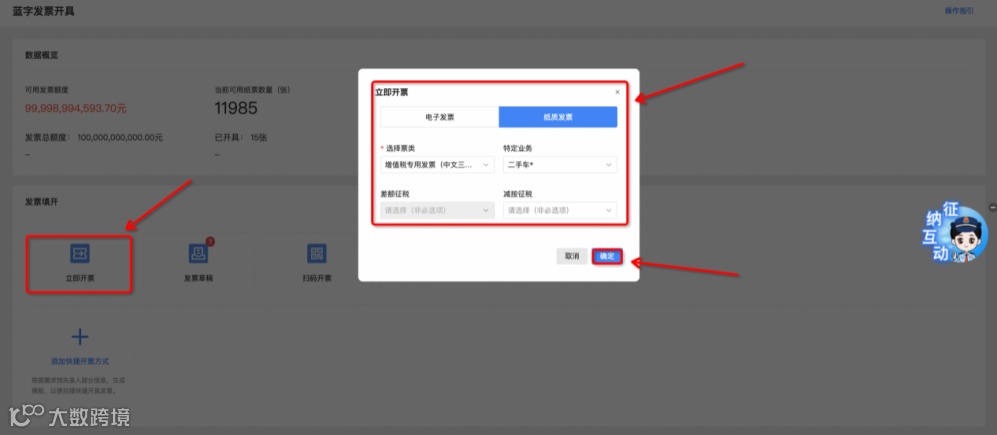Click the 扫码开票 label
Image resolution: width=997 pixels, height=435 pixels.
click(317, 279)
